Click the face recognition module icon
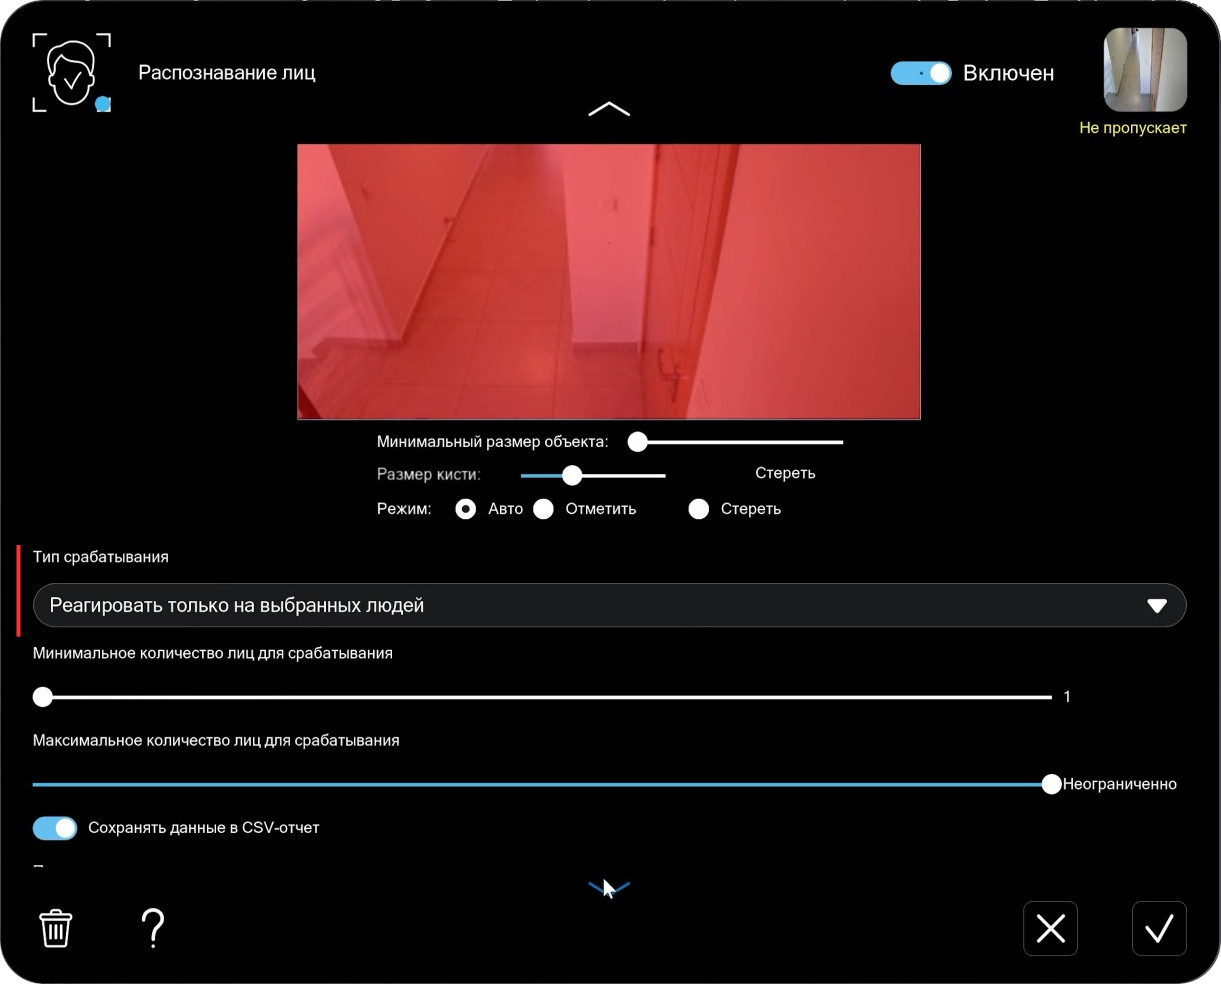Image resolution: width=1221 pixels, height=984 pixels. click(71, 72)
